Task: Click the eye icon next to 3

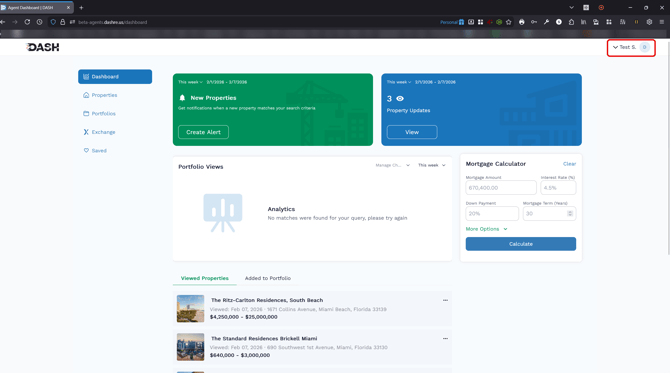Action: [x=400, y=99]
